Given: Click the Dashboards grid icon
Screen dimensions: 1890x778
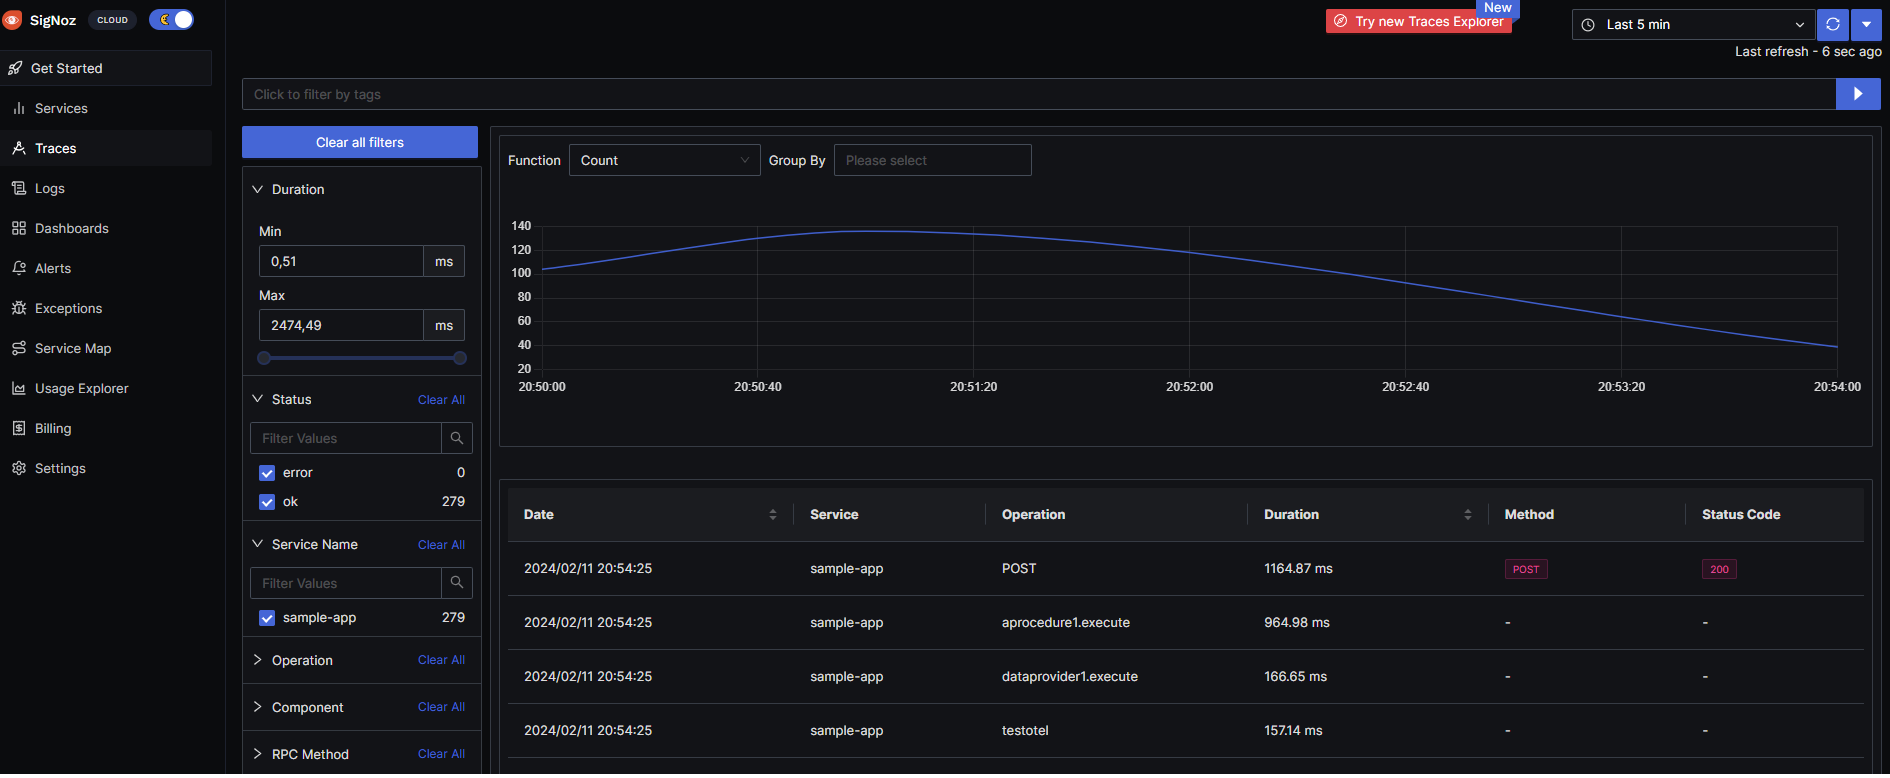Looking at the screenshot, I should (x=19, y=228).
